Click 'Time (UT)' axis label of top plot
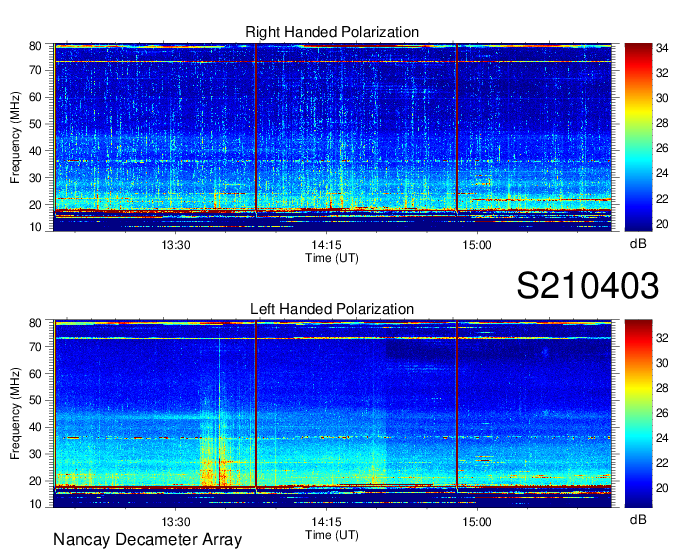680x552 pixels. (332, 258)
